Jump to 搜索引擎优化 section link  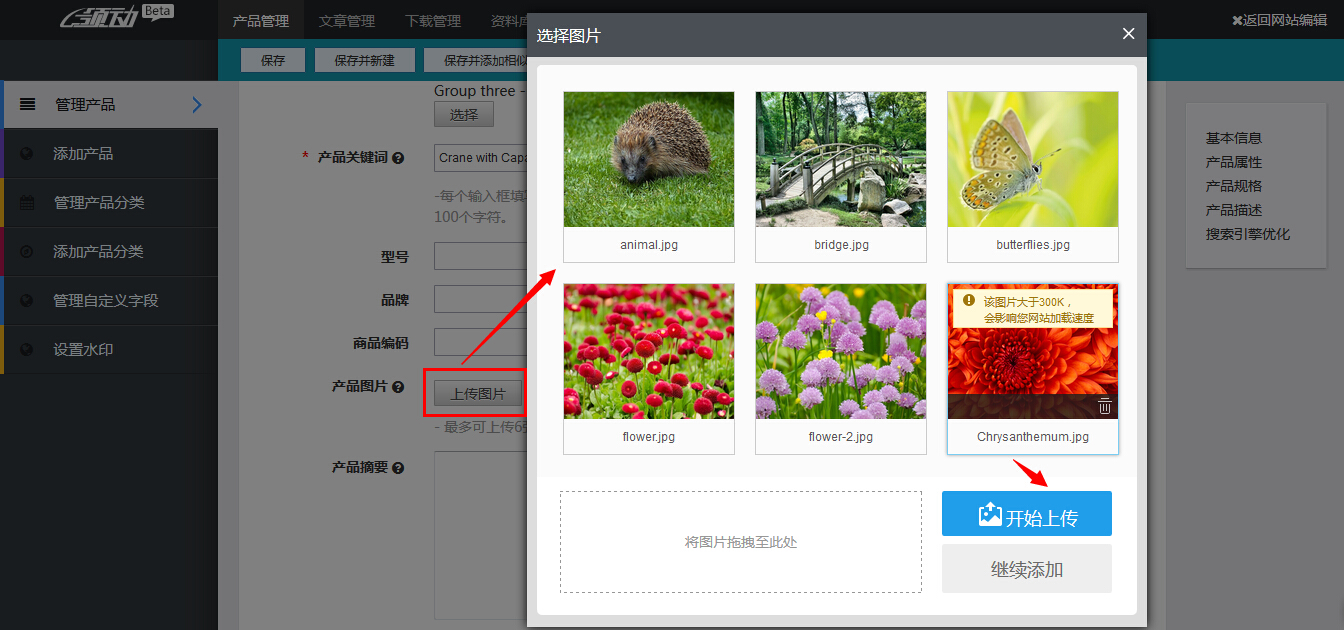click(1247, 234)
